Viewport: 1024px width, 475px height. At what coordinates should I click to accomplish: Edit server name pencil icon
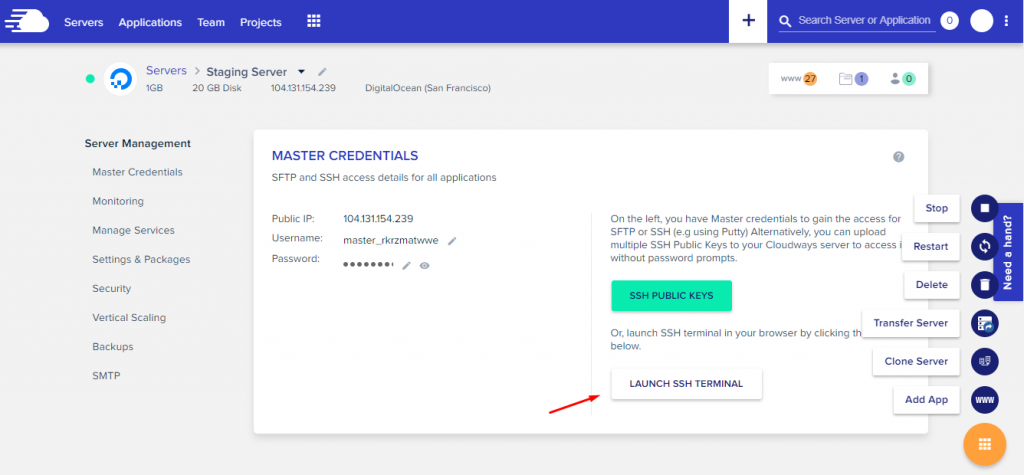[x=323, y=72]
